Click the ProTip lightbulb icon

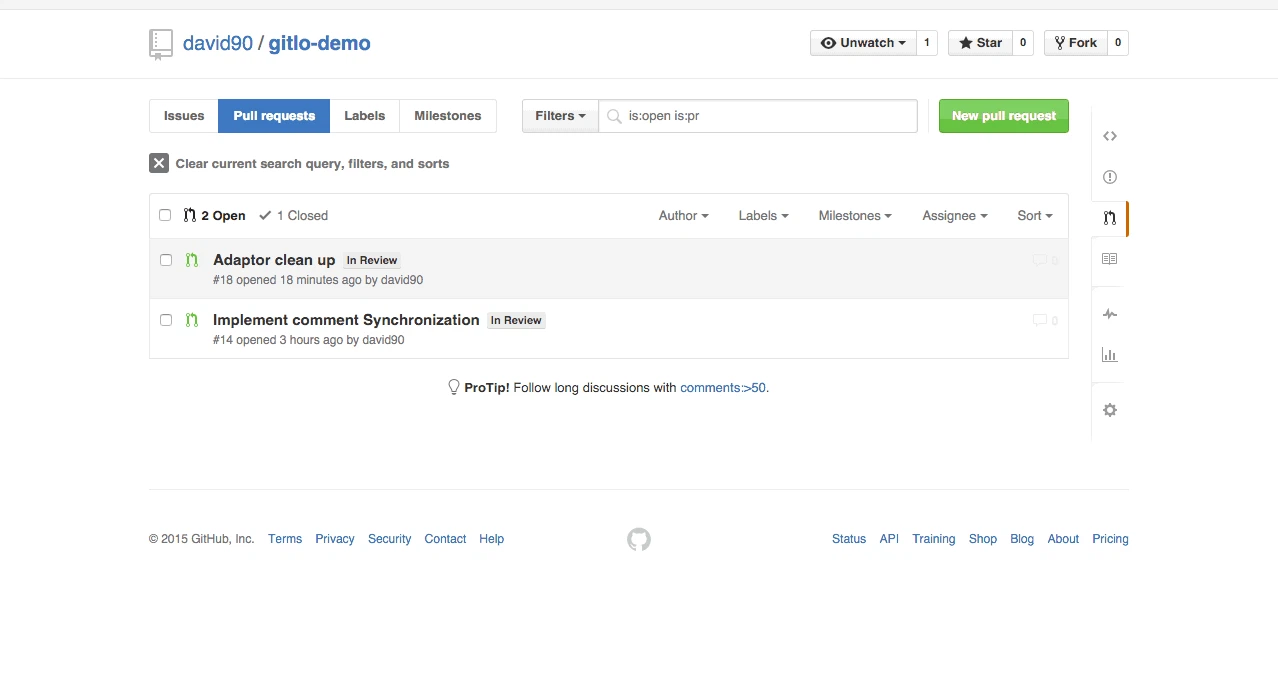[453, 387]
